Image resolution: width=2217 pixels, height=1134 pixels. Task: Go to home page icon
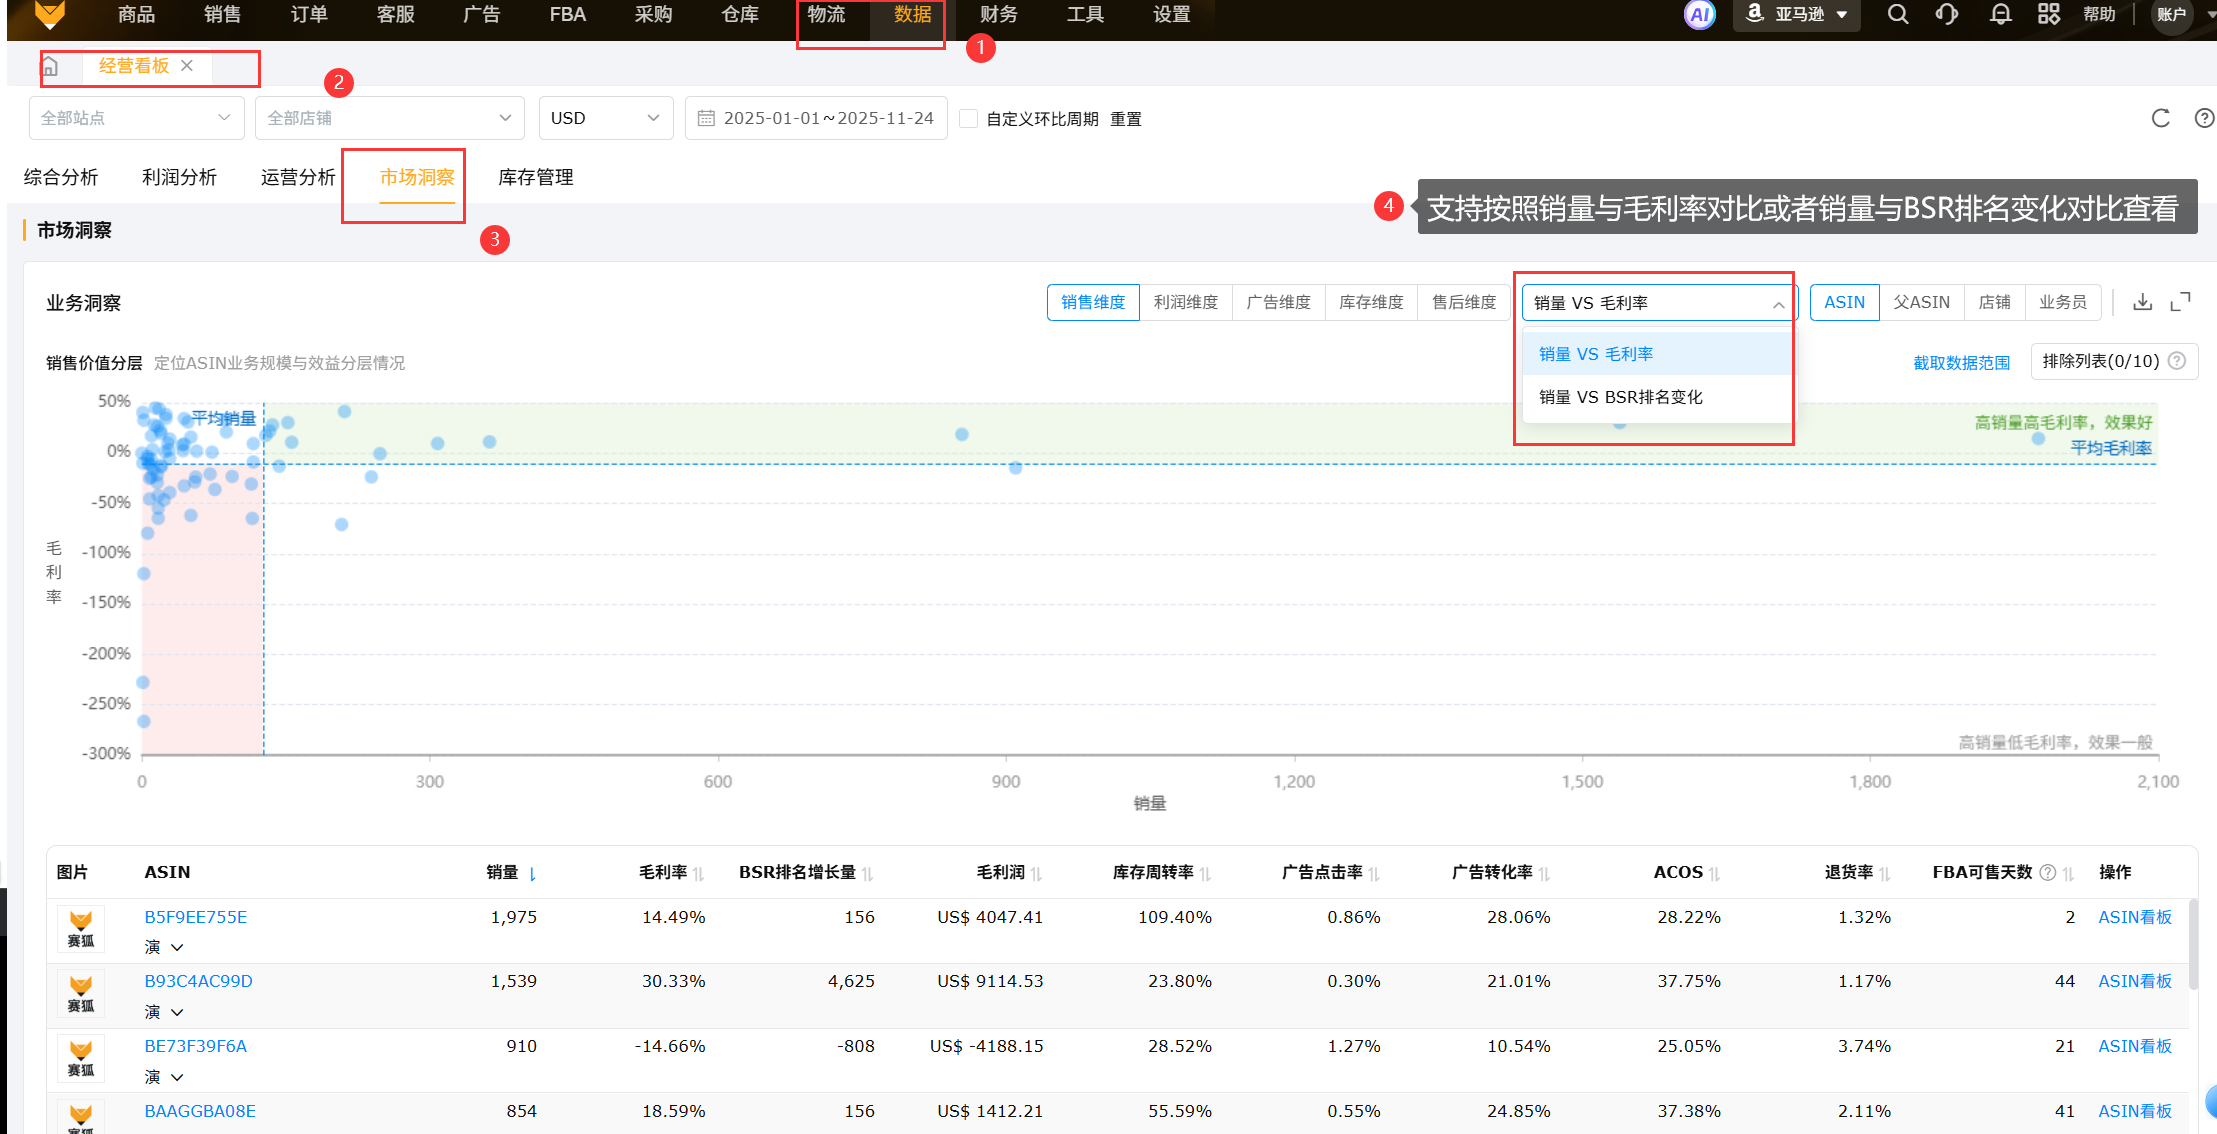point(49,66)
